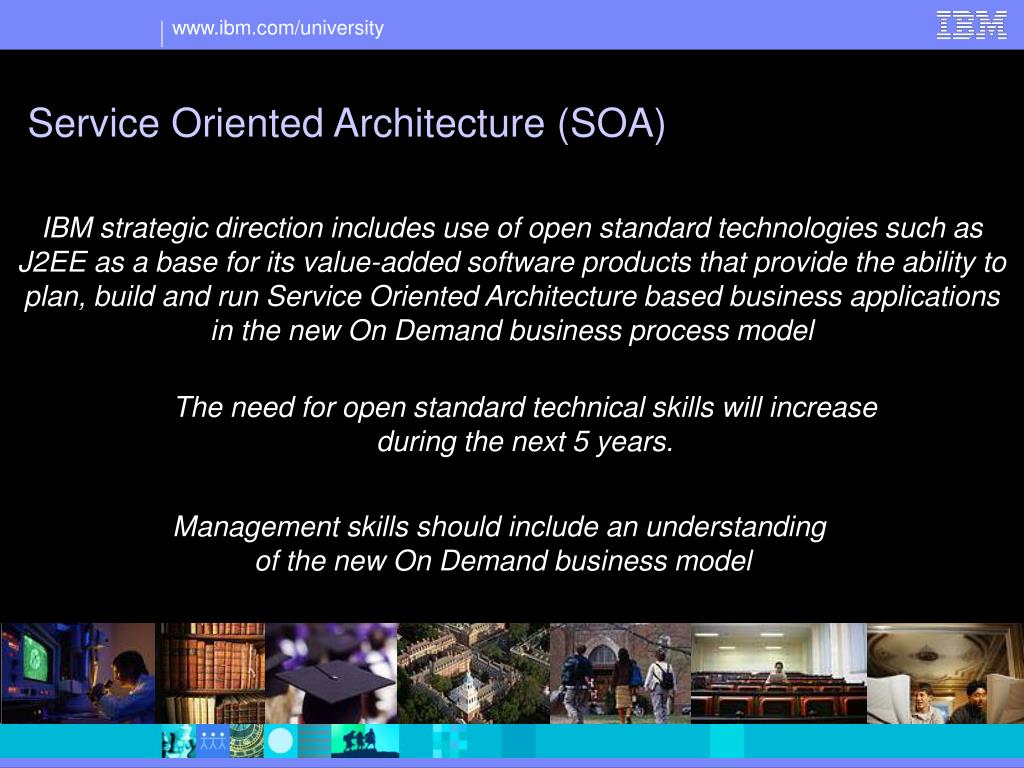
Task: Click the three people figures icon in footer
Action: [x=213, y=741]
